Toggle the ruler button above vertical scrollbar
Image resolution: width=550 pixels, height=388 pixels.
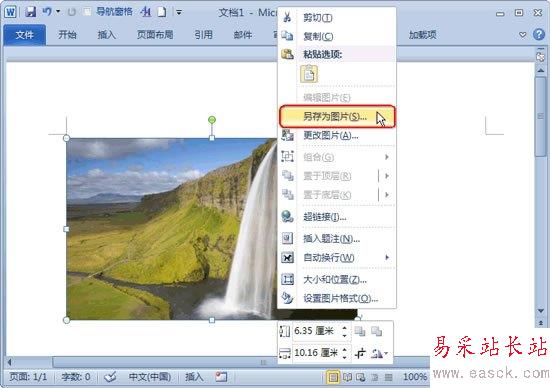(x=541, y=56)
